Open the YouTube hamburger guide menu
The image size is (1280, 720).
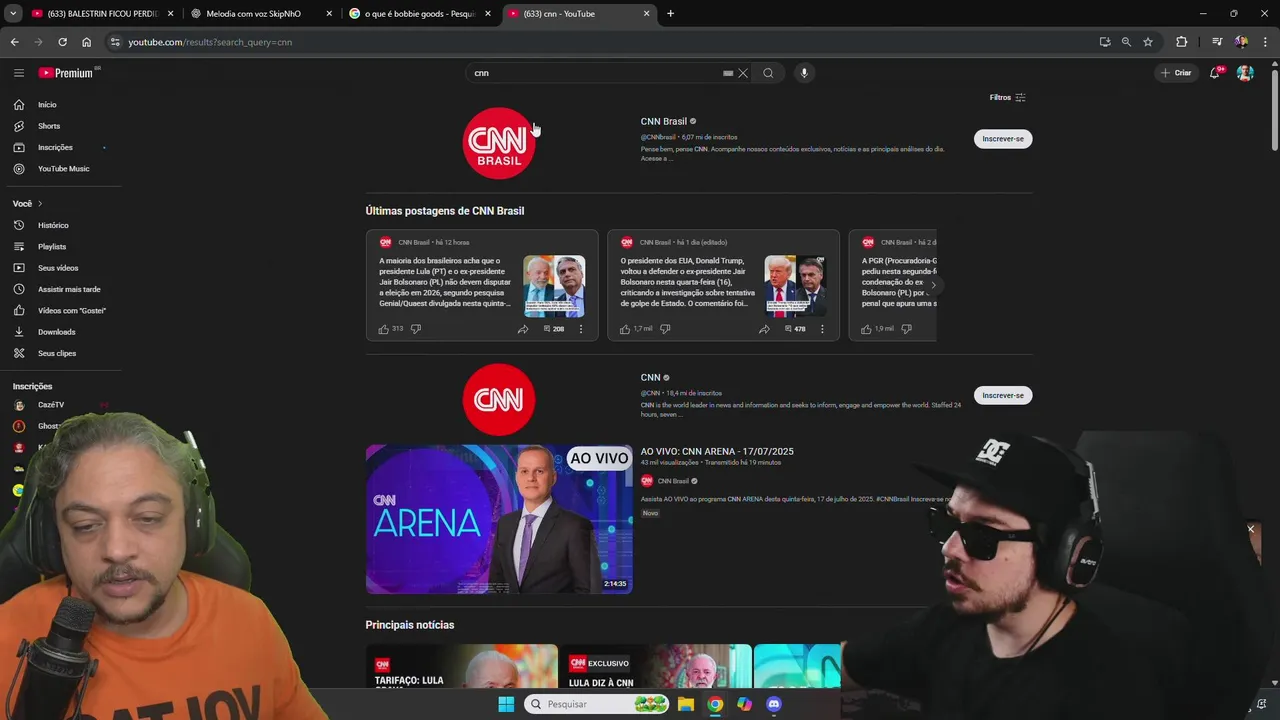point(18,73)
